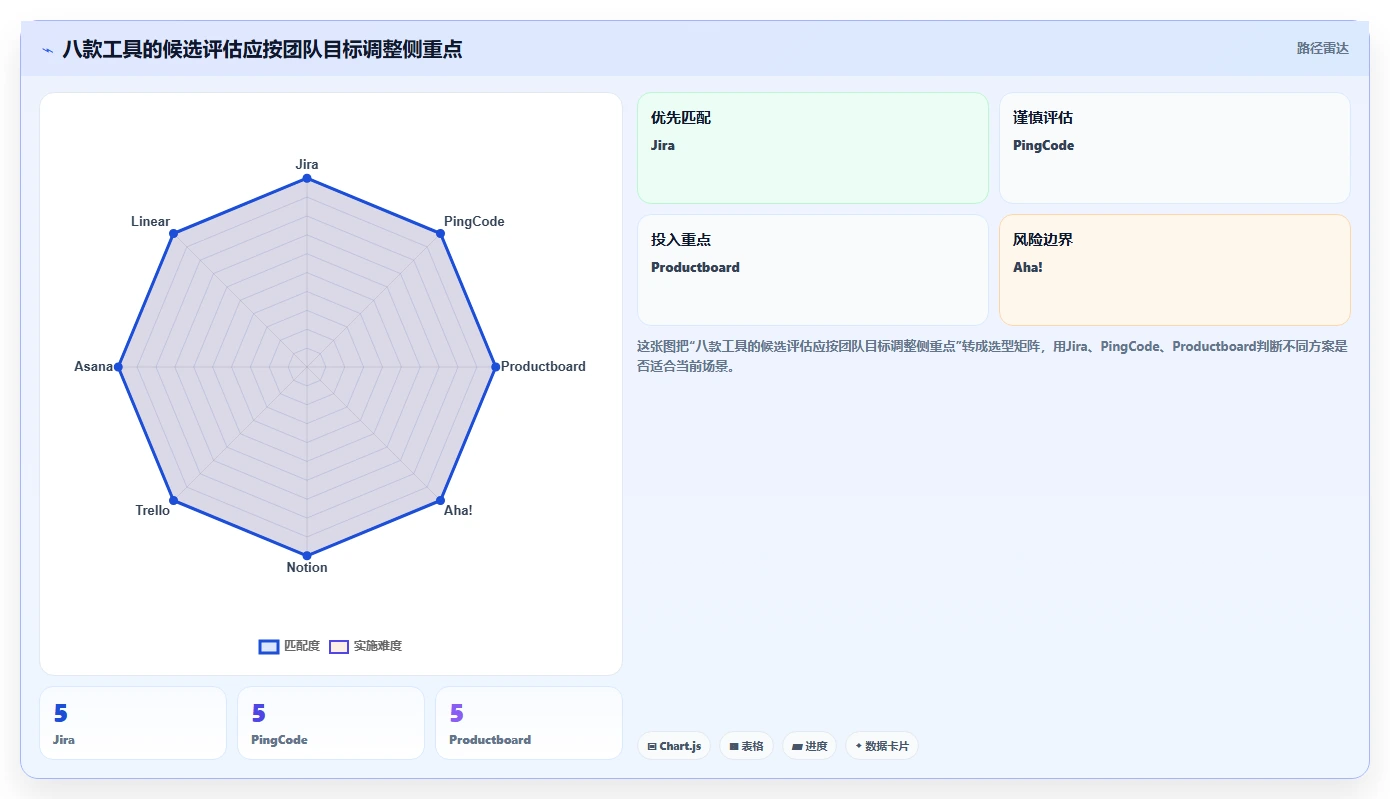Click the 表格 tag chip
1390x799 pixels.
(x=746, y=746)
